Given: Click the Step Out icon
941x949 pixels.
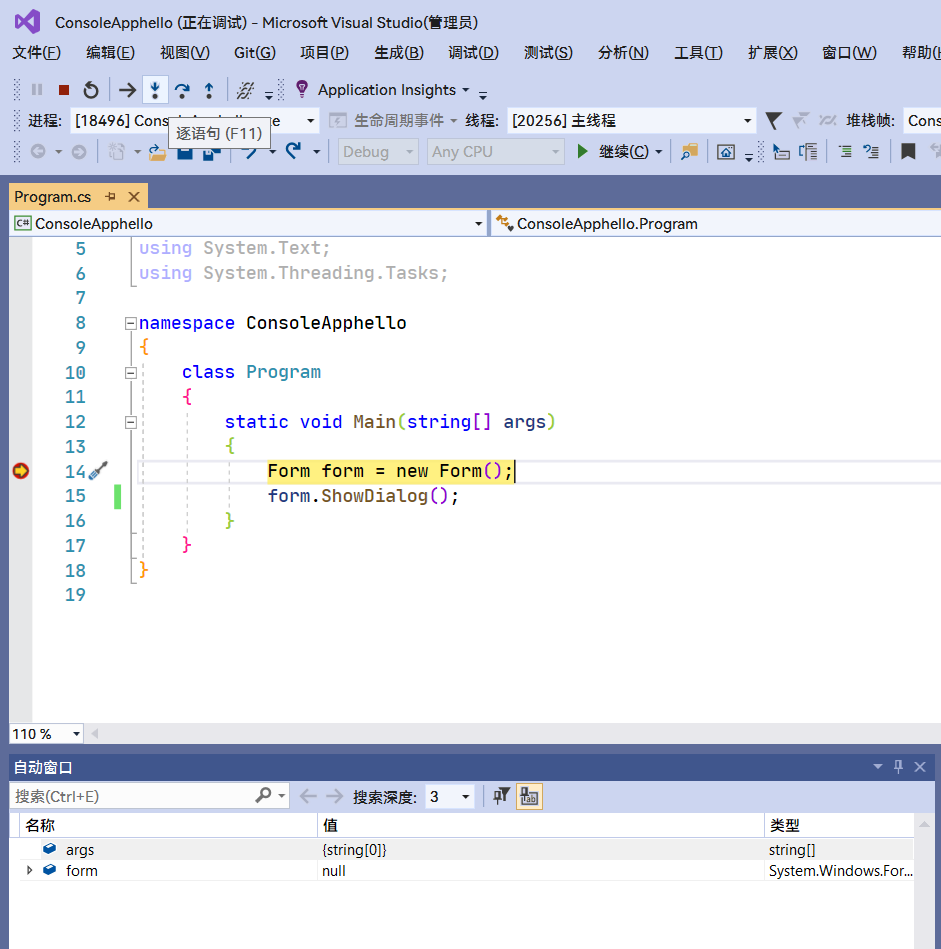Looking at the screenshot, I should pyautogui.click(x=209, y=90).
